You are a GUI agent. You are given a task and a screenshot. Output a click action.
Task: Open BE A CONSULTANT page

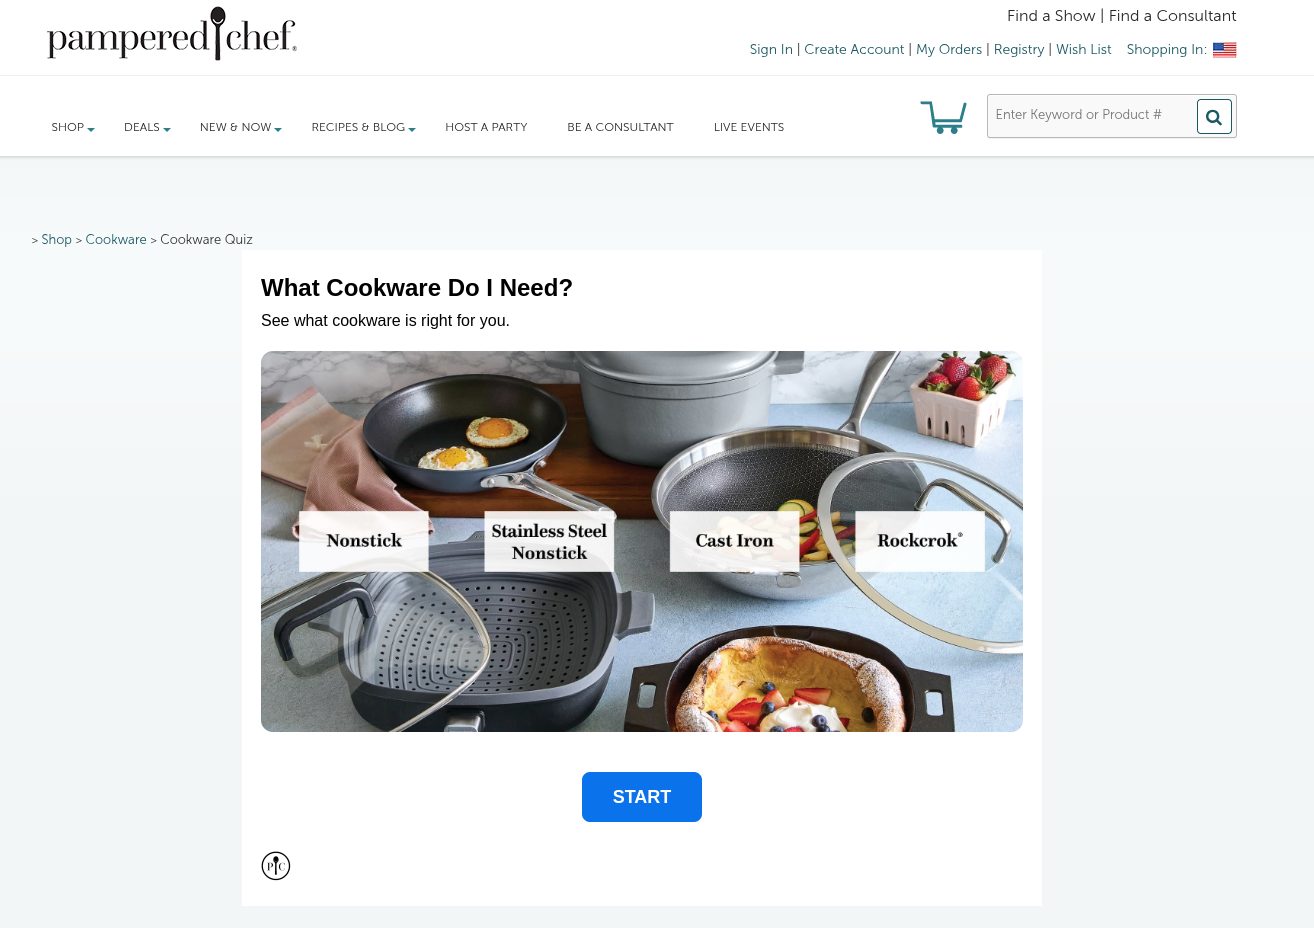point(620,127)
